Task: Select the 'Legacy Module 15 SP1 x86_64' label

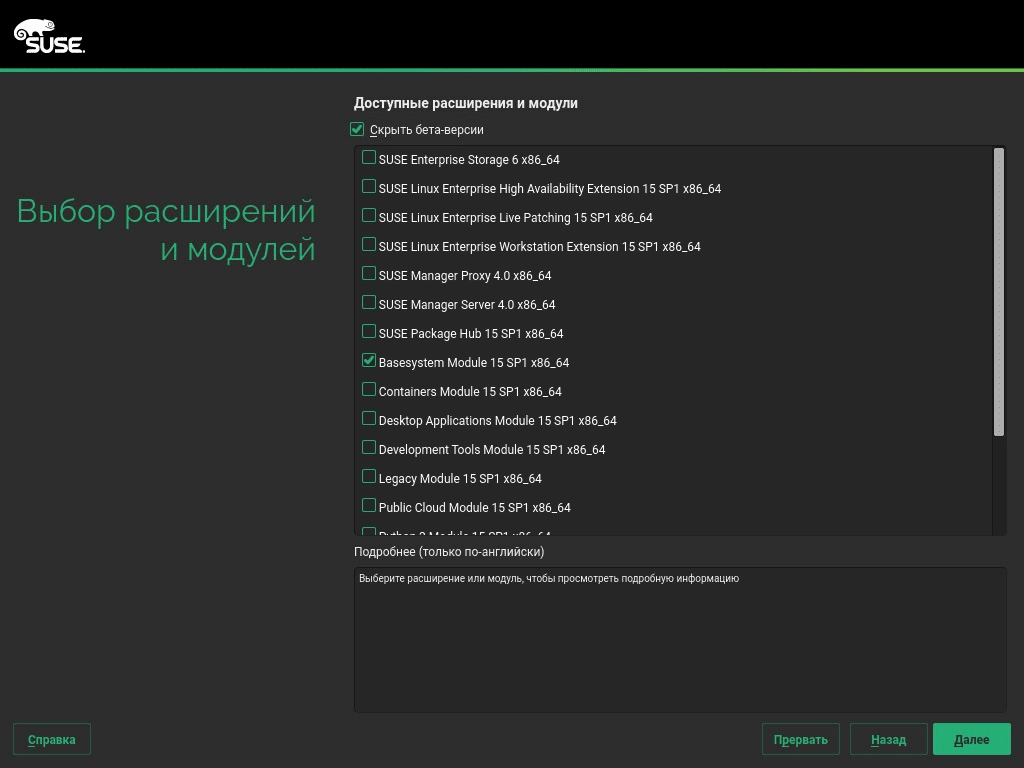Action: (x=460, y=479)
